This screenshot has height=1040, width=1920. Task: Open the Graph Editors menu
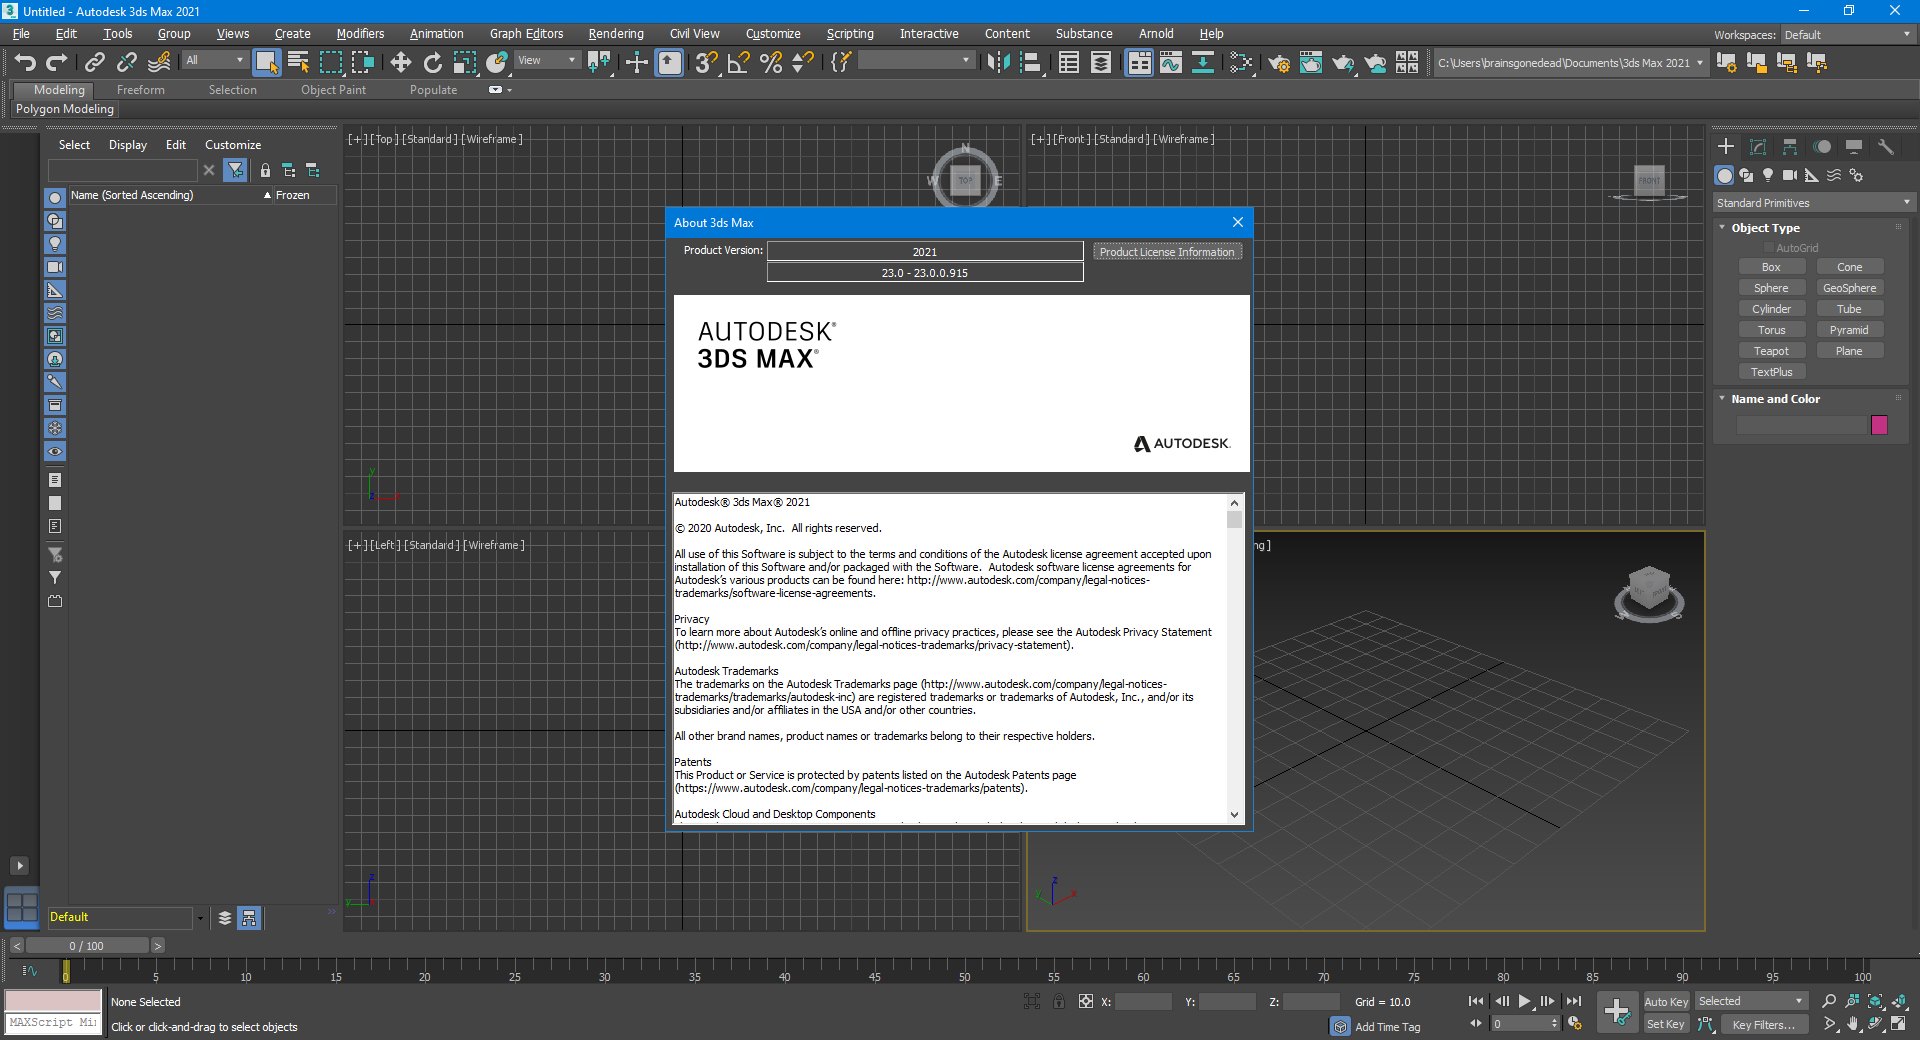(526, 34)
